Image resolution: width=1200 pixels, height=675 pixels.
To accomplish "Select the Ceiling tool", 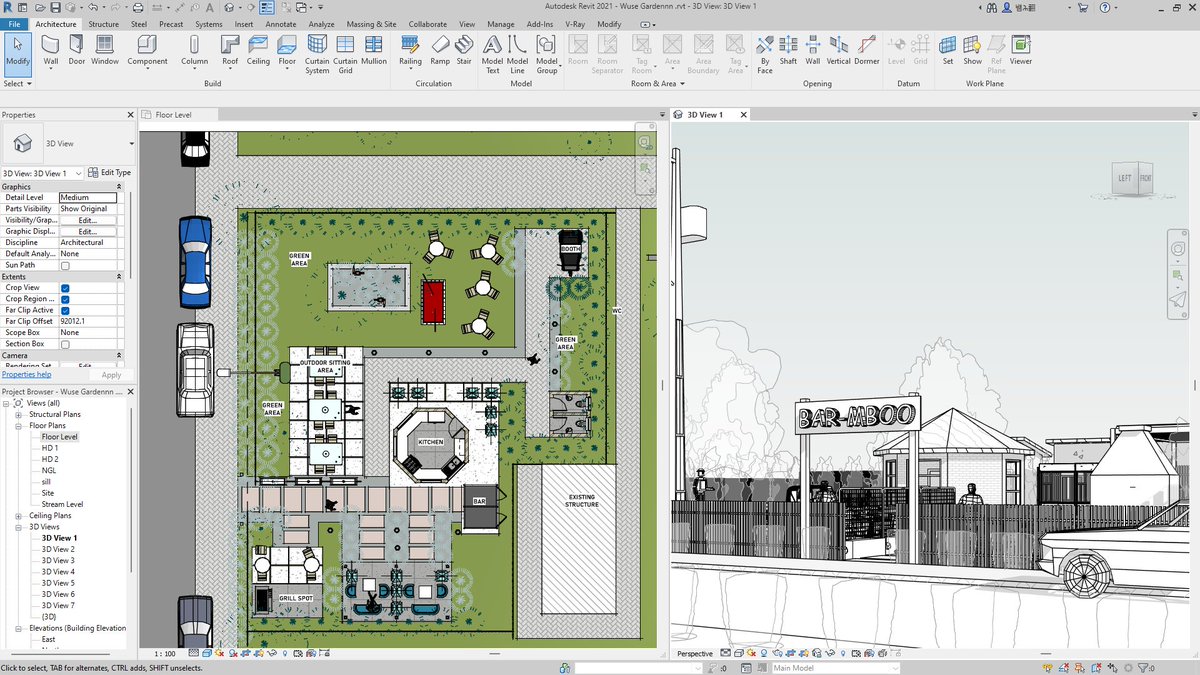I will pyautogui.click(x=258, y=50).
